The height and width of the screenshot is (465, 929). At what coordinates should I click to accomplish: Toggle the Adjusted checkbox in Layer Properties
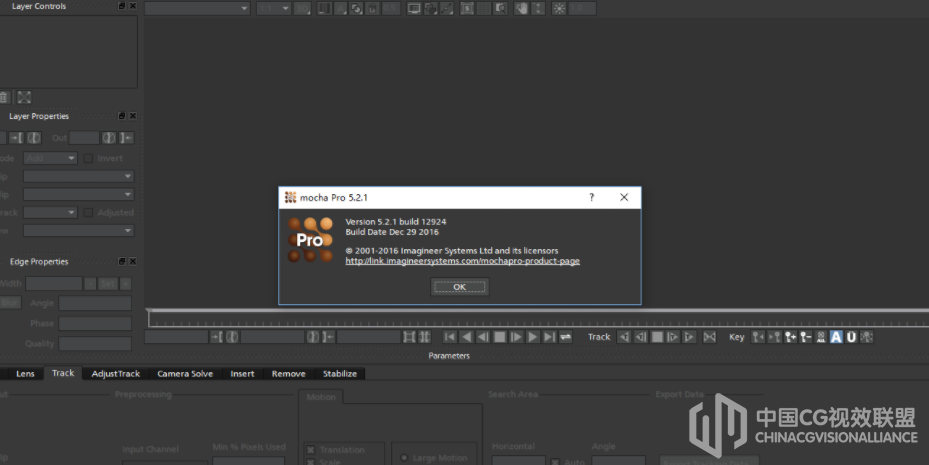[x=88, y=212]
